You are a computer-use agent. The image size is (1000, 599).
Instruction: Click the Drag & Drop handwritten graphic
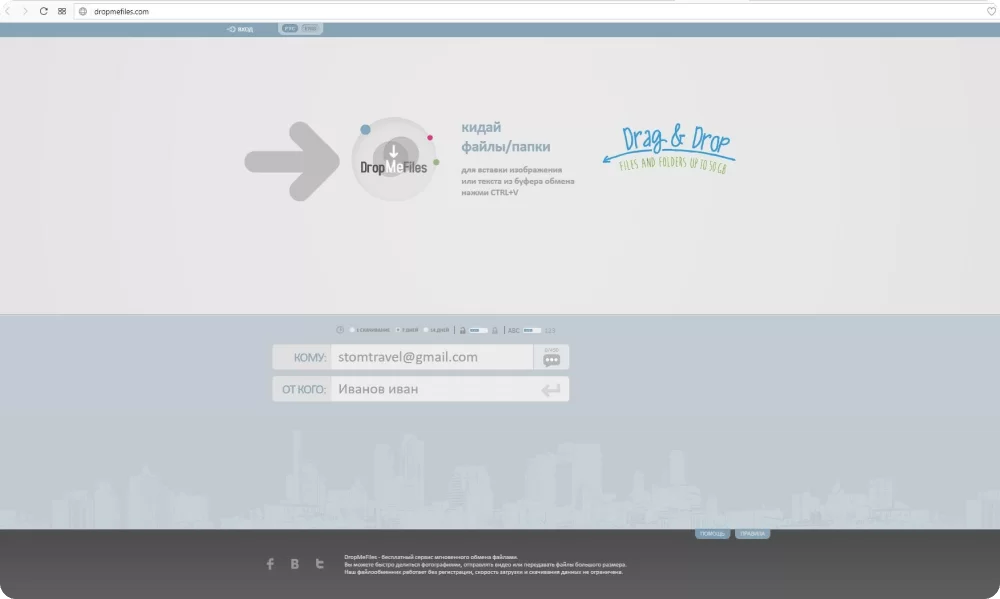click(x=668, y=149)
